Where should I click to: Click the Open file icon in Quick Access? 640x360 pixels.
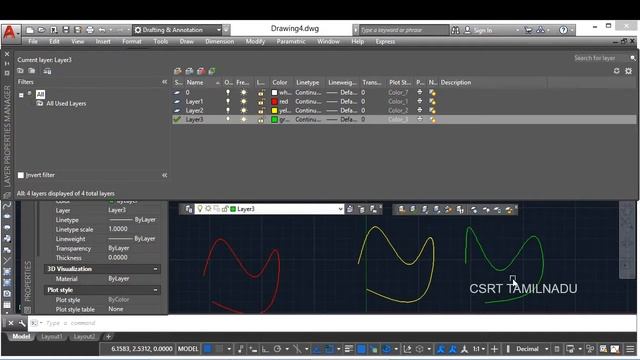tap(42, 30)
